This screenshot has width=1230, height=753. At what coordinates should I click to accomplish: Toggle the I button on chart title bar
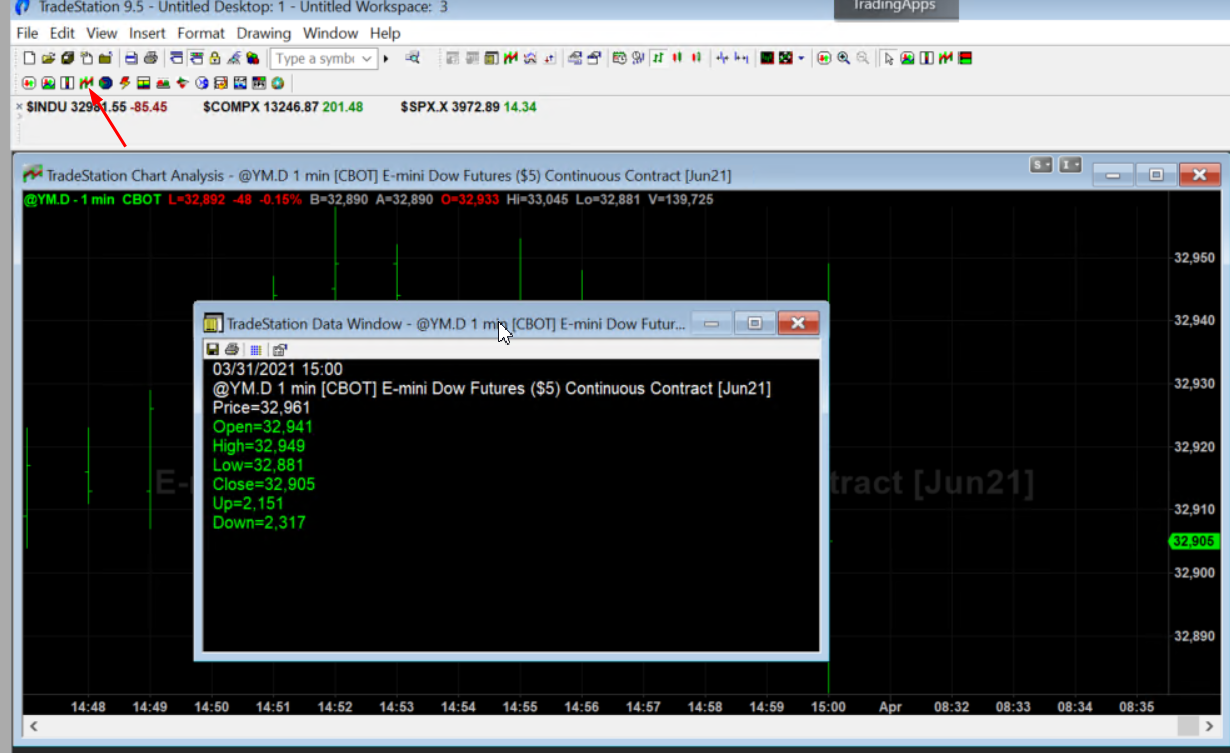(x=1070, y=165)
